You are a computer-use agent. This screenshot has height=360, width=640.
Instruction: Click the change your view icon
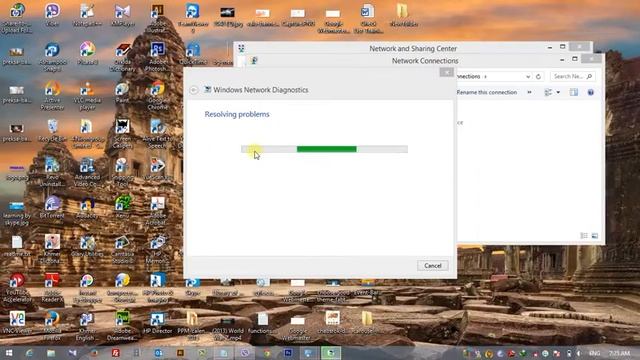[548, 92]
